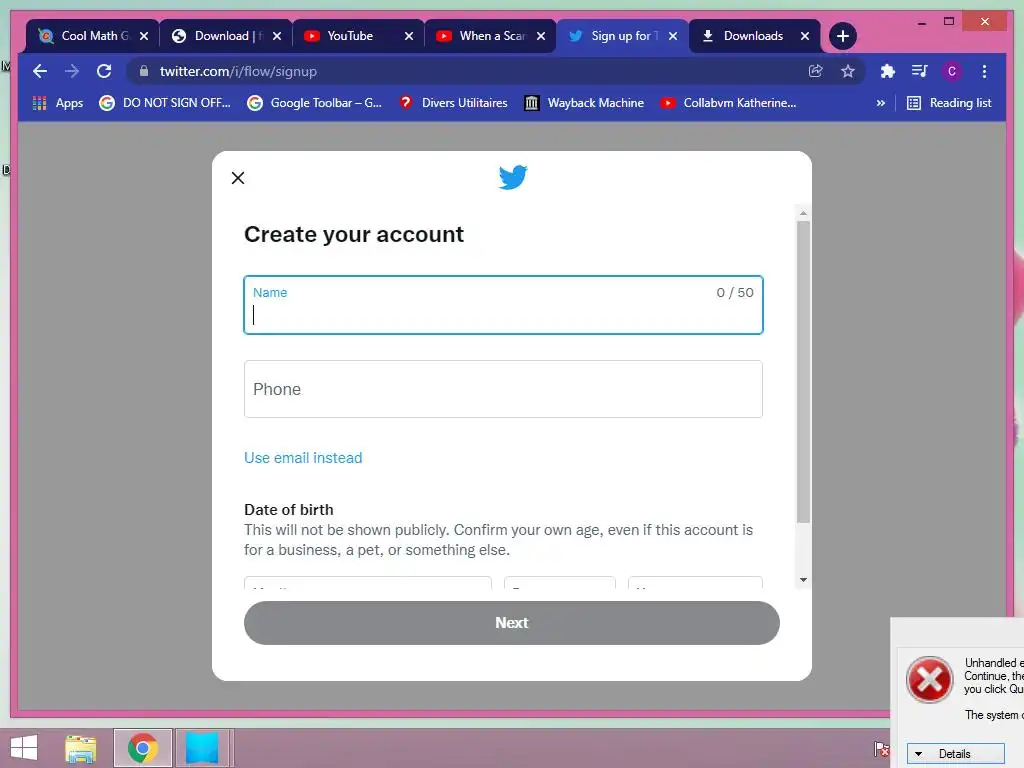Open Apps bookmark shortcut
The height and width of the screenshot is (768, 1024).
point(58,103)
